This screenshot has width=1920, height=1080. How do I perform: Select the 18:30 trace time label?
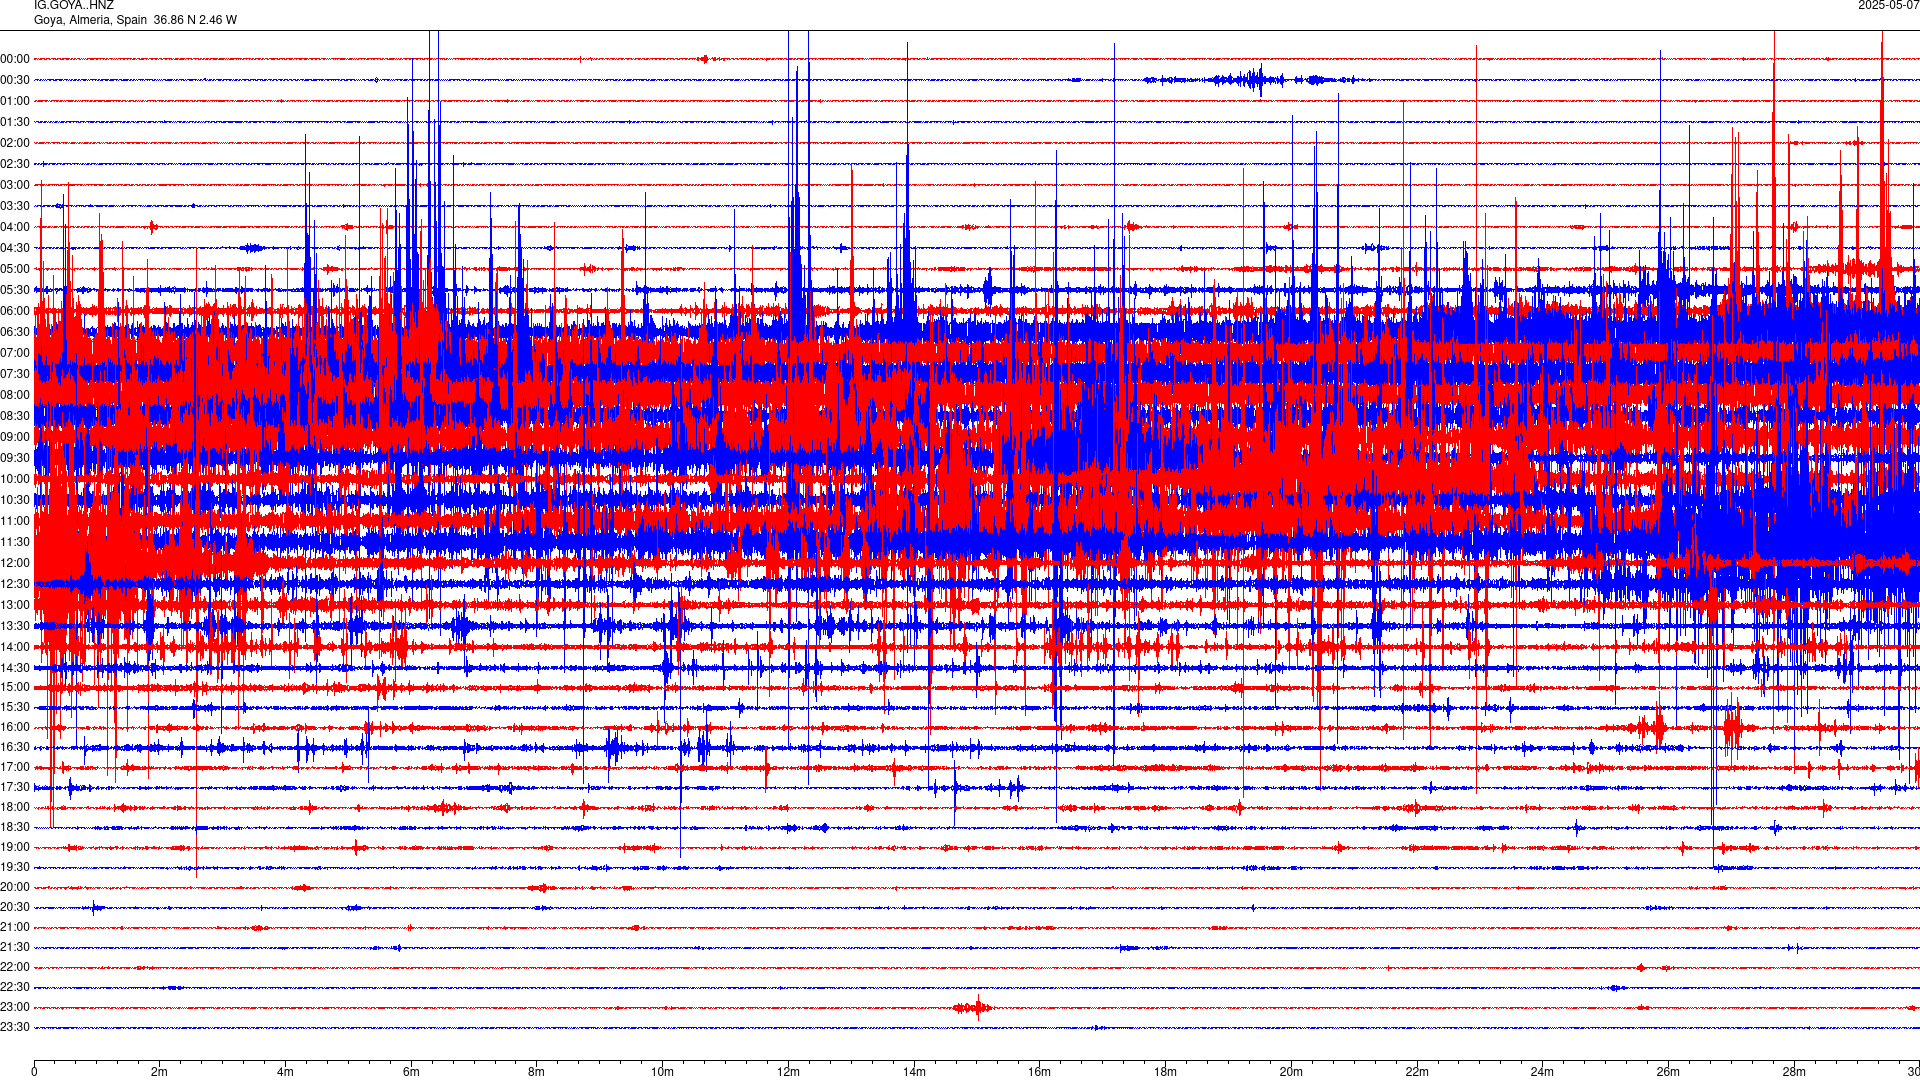tap(15, 827)
